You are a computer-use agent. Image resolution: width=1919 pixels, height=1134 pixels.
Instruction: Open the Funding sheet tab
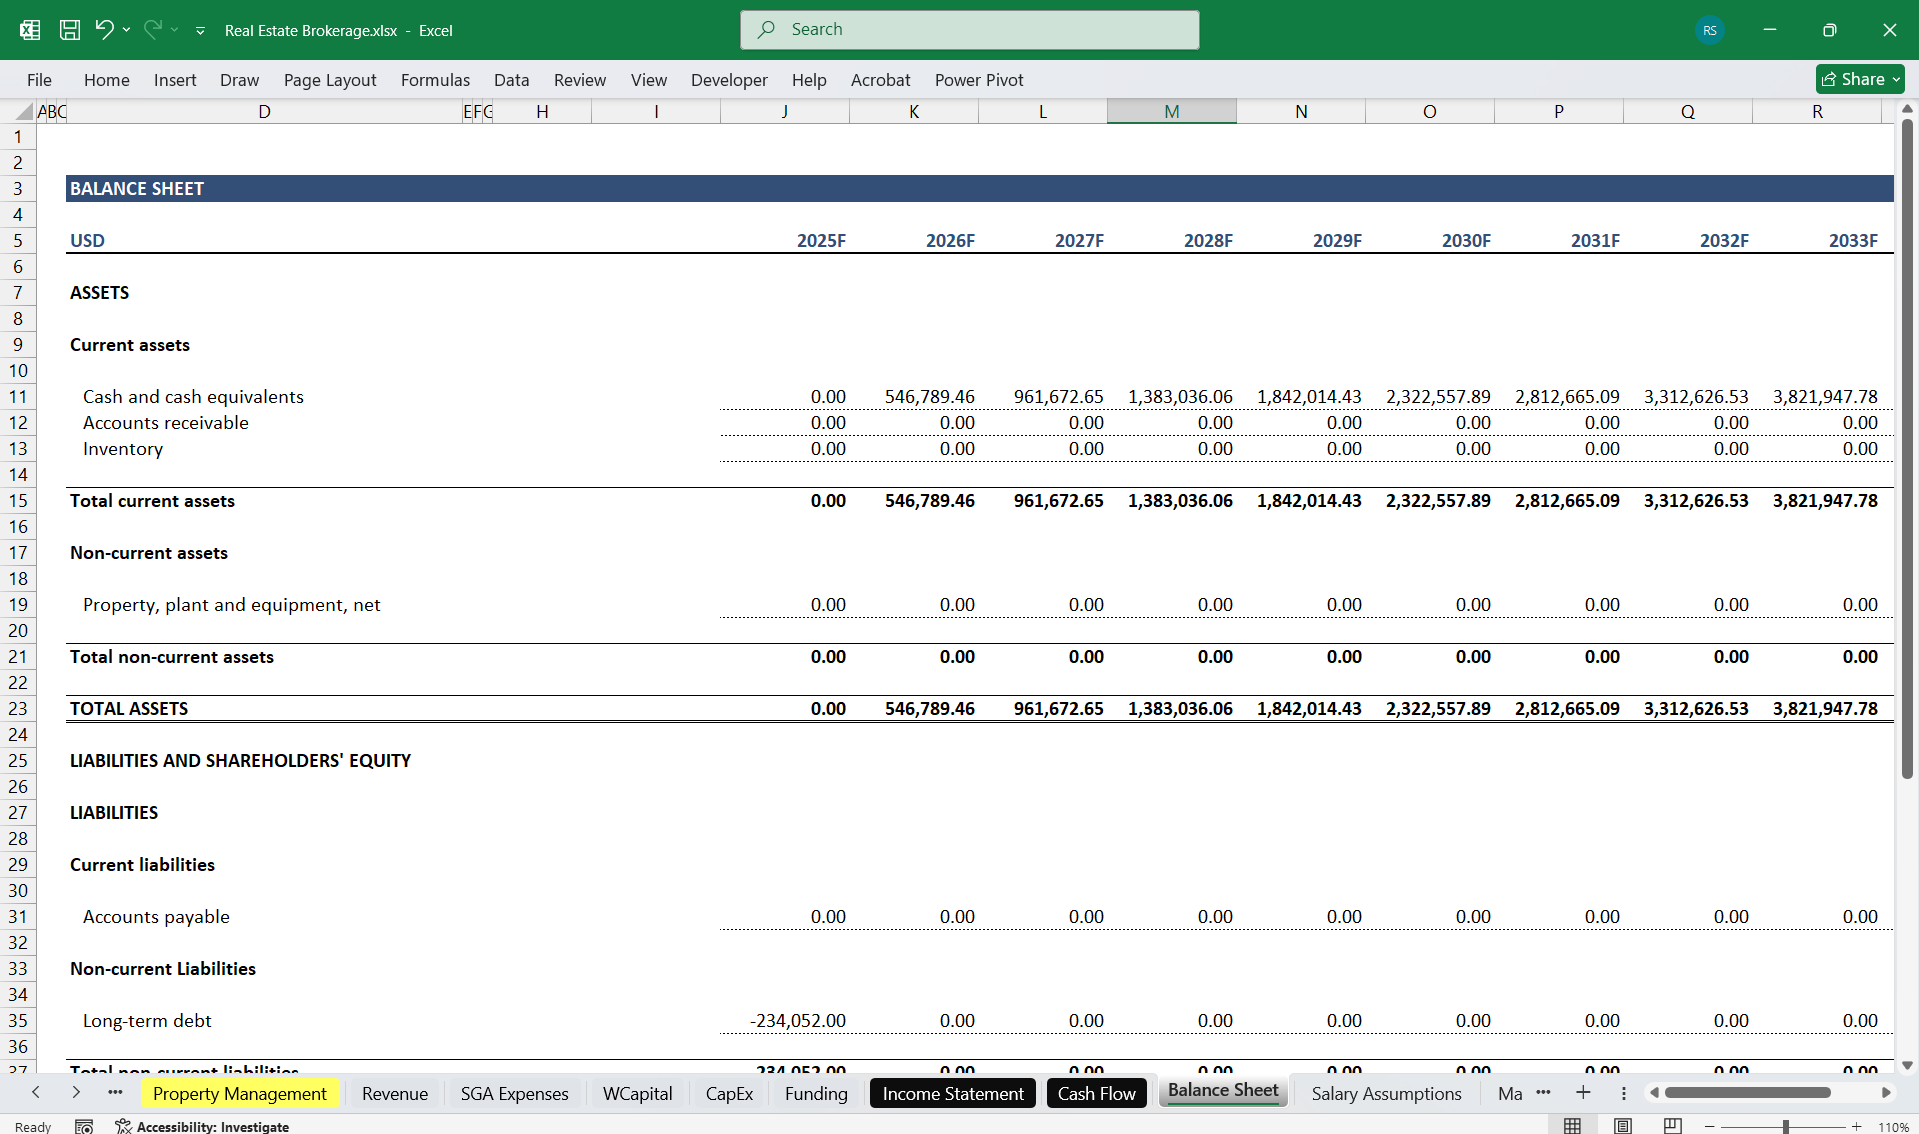point(816,1094)
